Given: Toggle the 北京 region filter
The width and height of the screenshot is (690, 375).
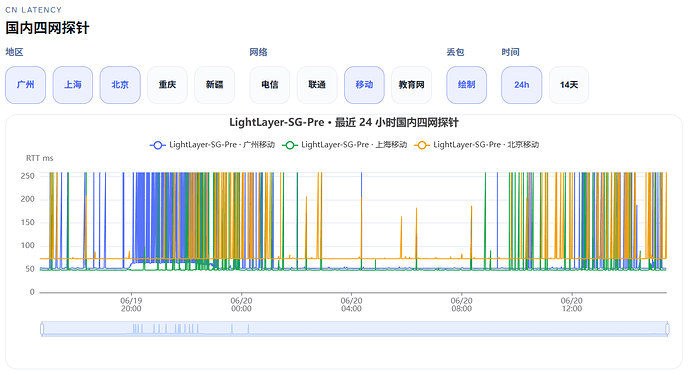Looking at the screenshot, I should pyautogui.click(x=120, y=85).
